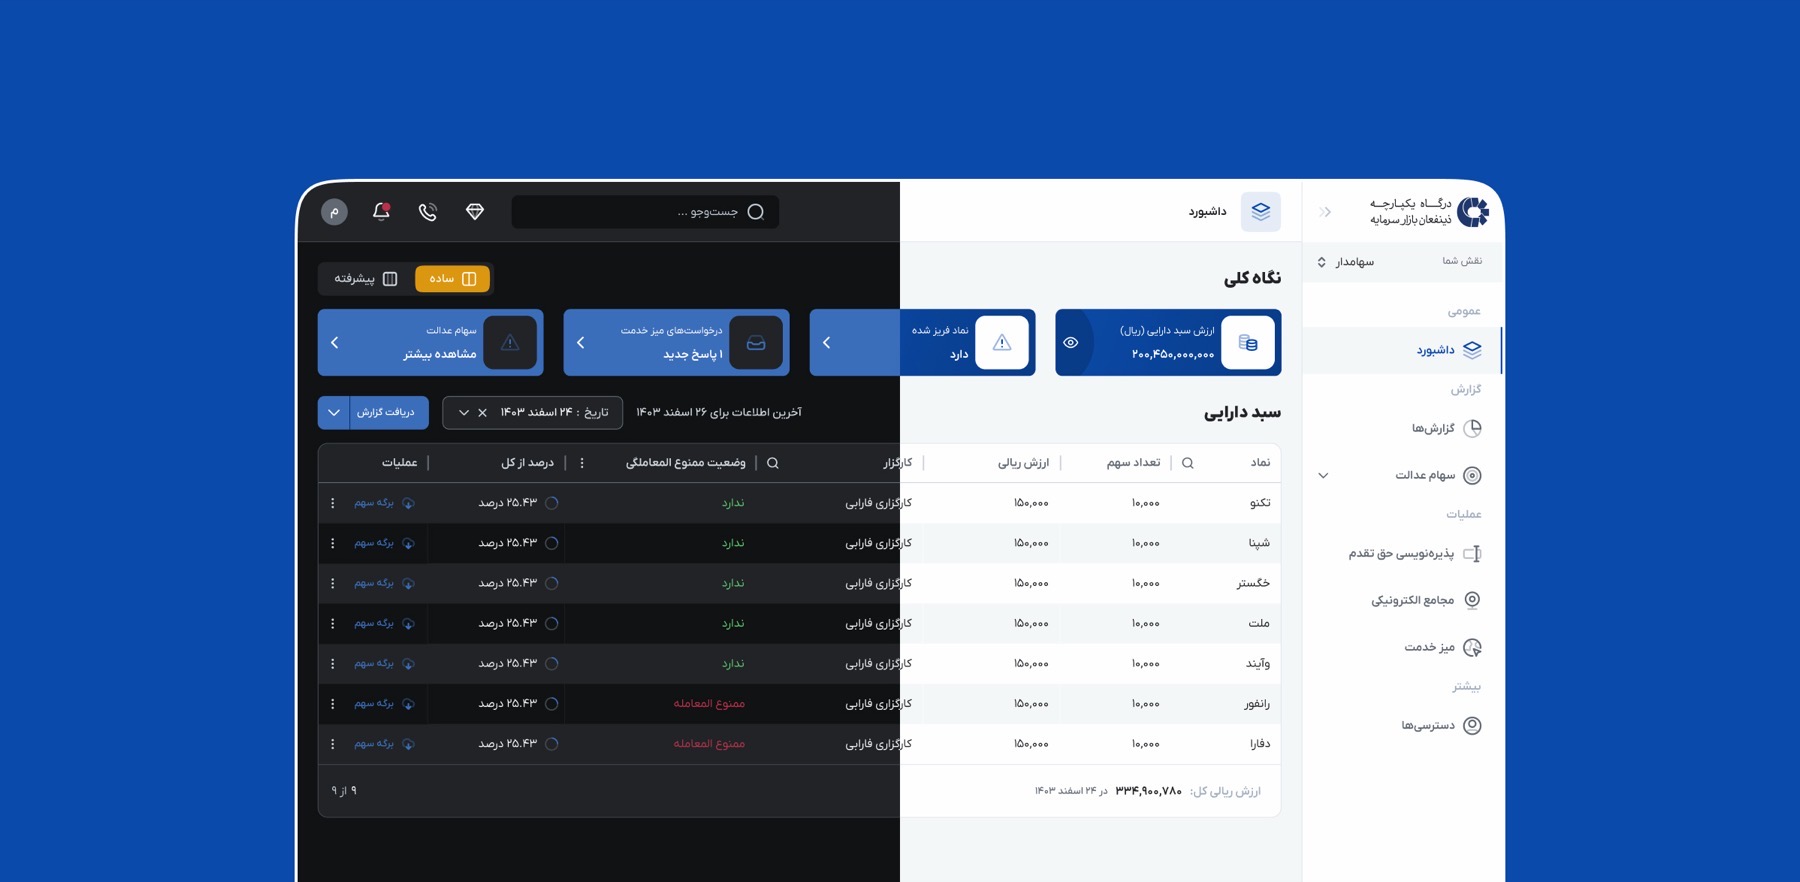Image resolution: width=1800 pixels, height=882 pixels.
Task: Click the coins icon on the ارزش سبد دارایی card
Action: coord(1248,343)
